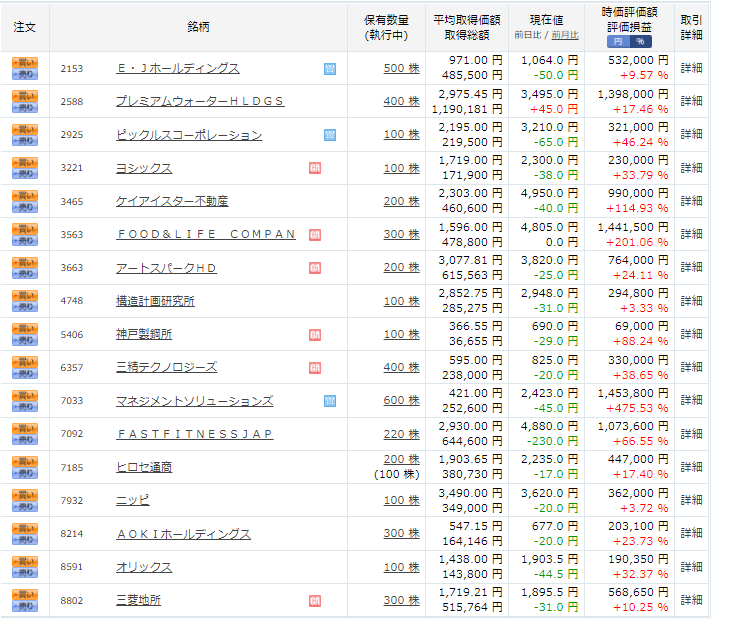Open 詳細 for 三菱地所 row
This screenshot has width=731, height=619.
691,599
